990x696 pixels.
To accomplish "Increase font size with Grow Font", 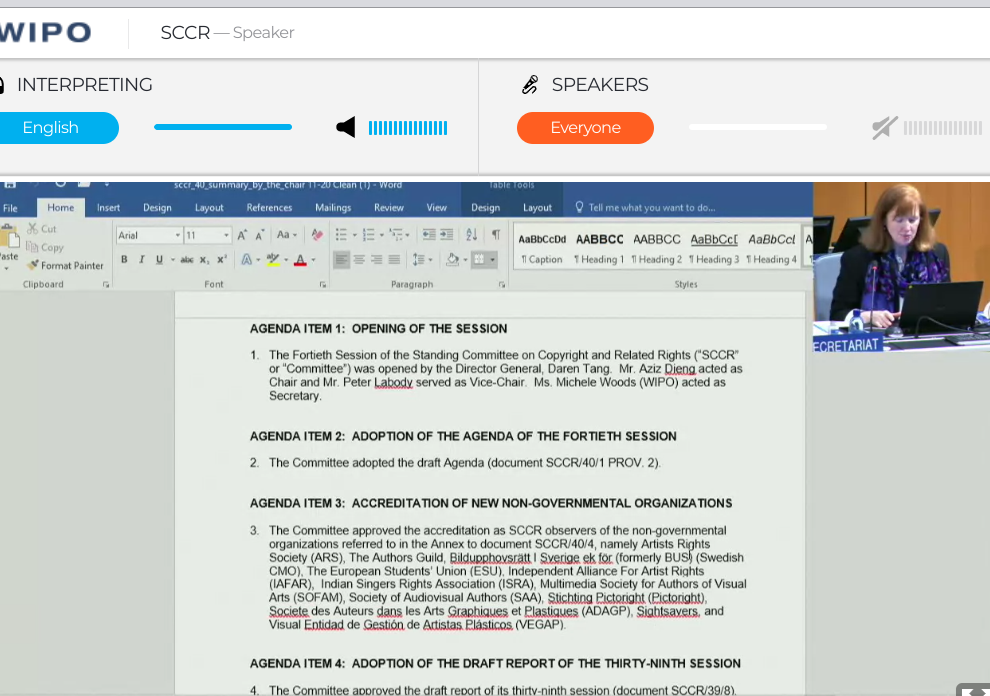I will pyautogui.click(x=242, y=236).
